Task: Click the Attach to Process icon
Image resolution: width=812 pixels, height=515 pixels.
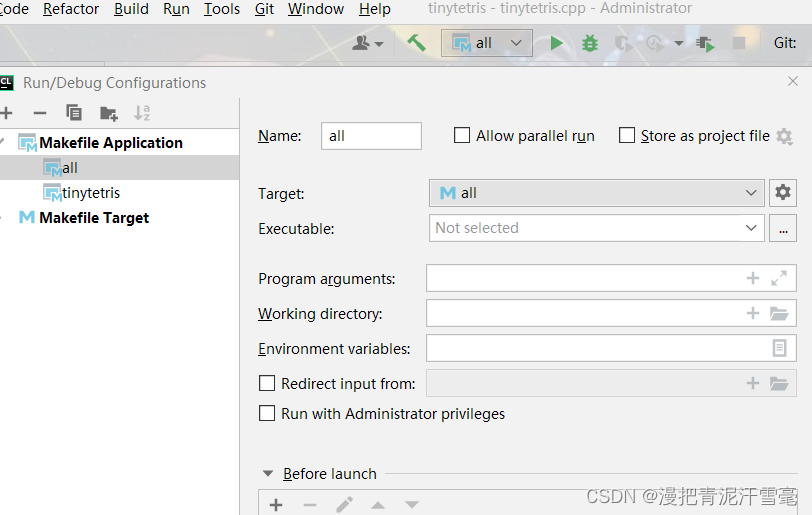Action: 705,44
